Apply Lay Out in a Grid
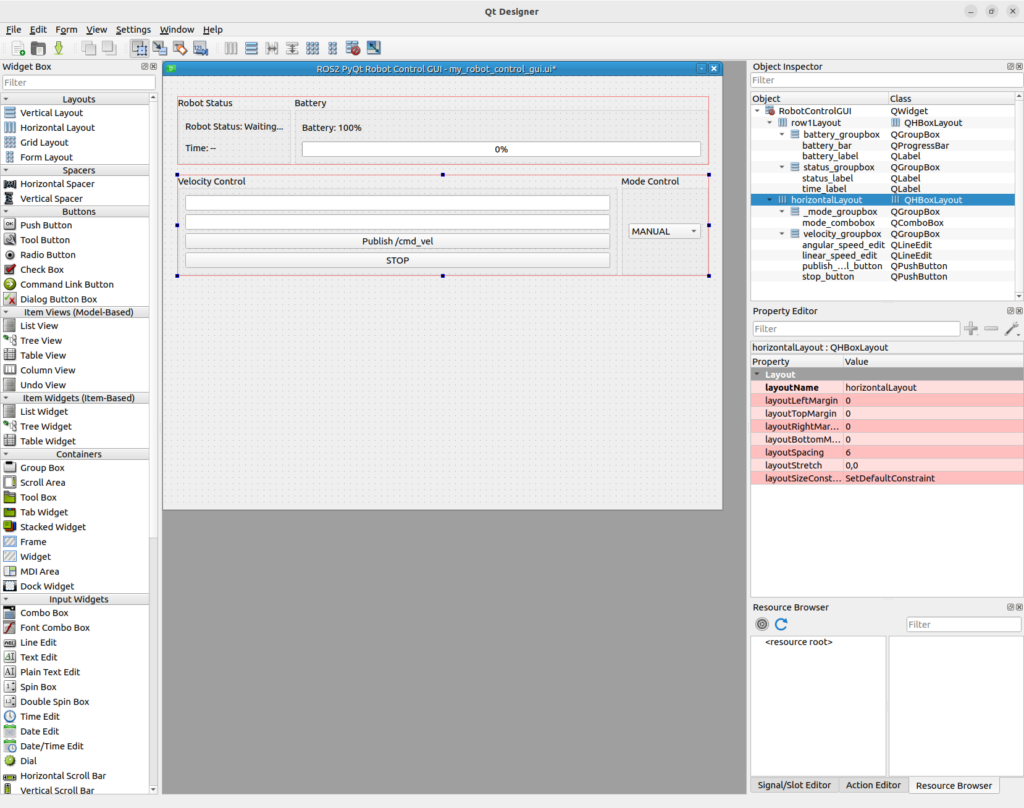The image size is (1024, 808). pyautogui.click(x=313, y=48)
